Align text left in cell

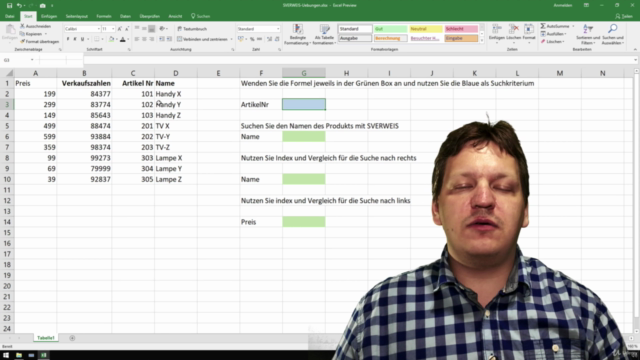coord(137,39)
